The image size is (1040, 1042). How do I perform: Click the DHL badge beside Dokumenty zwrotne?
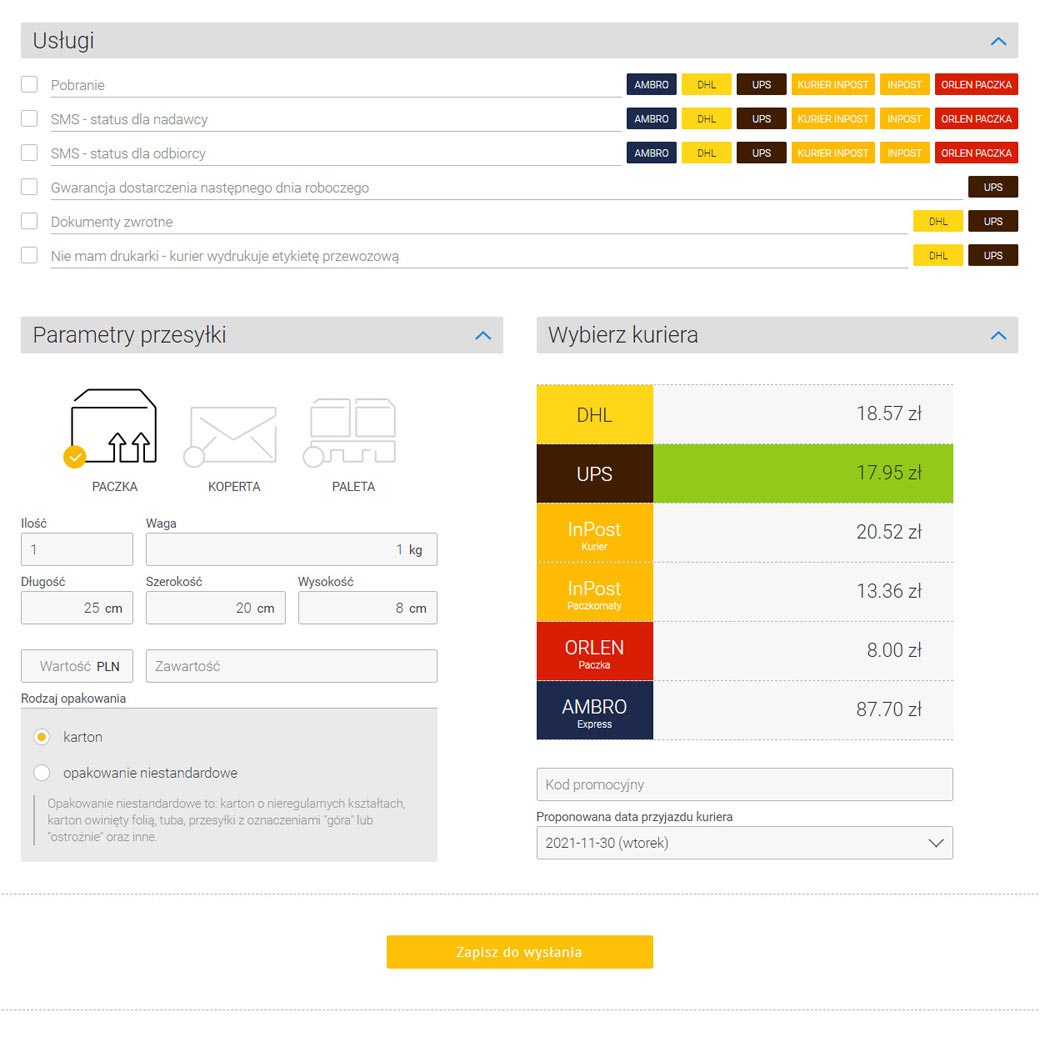[x=937, y=222]
